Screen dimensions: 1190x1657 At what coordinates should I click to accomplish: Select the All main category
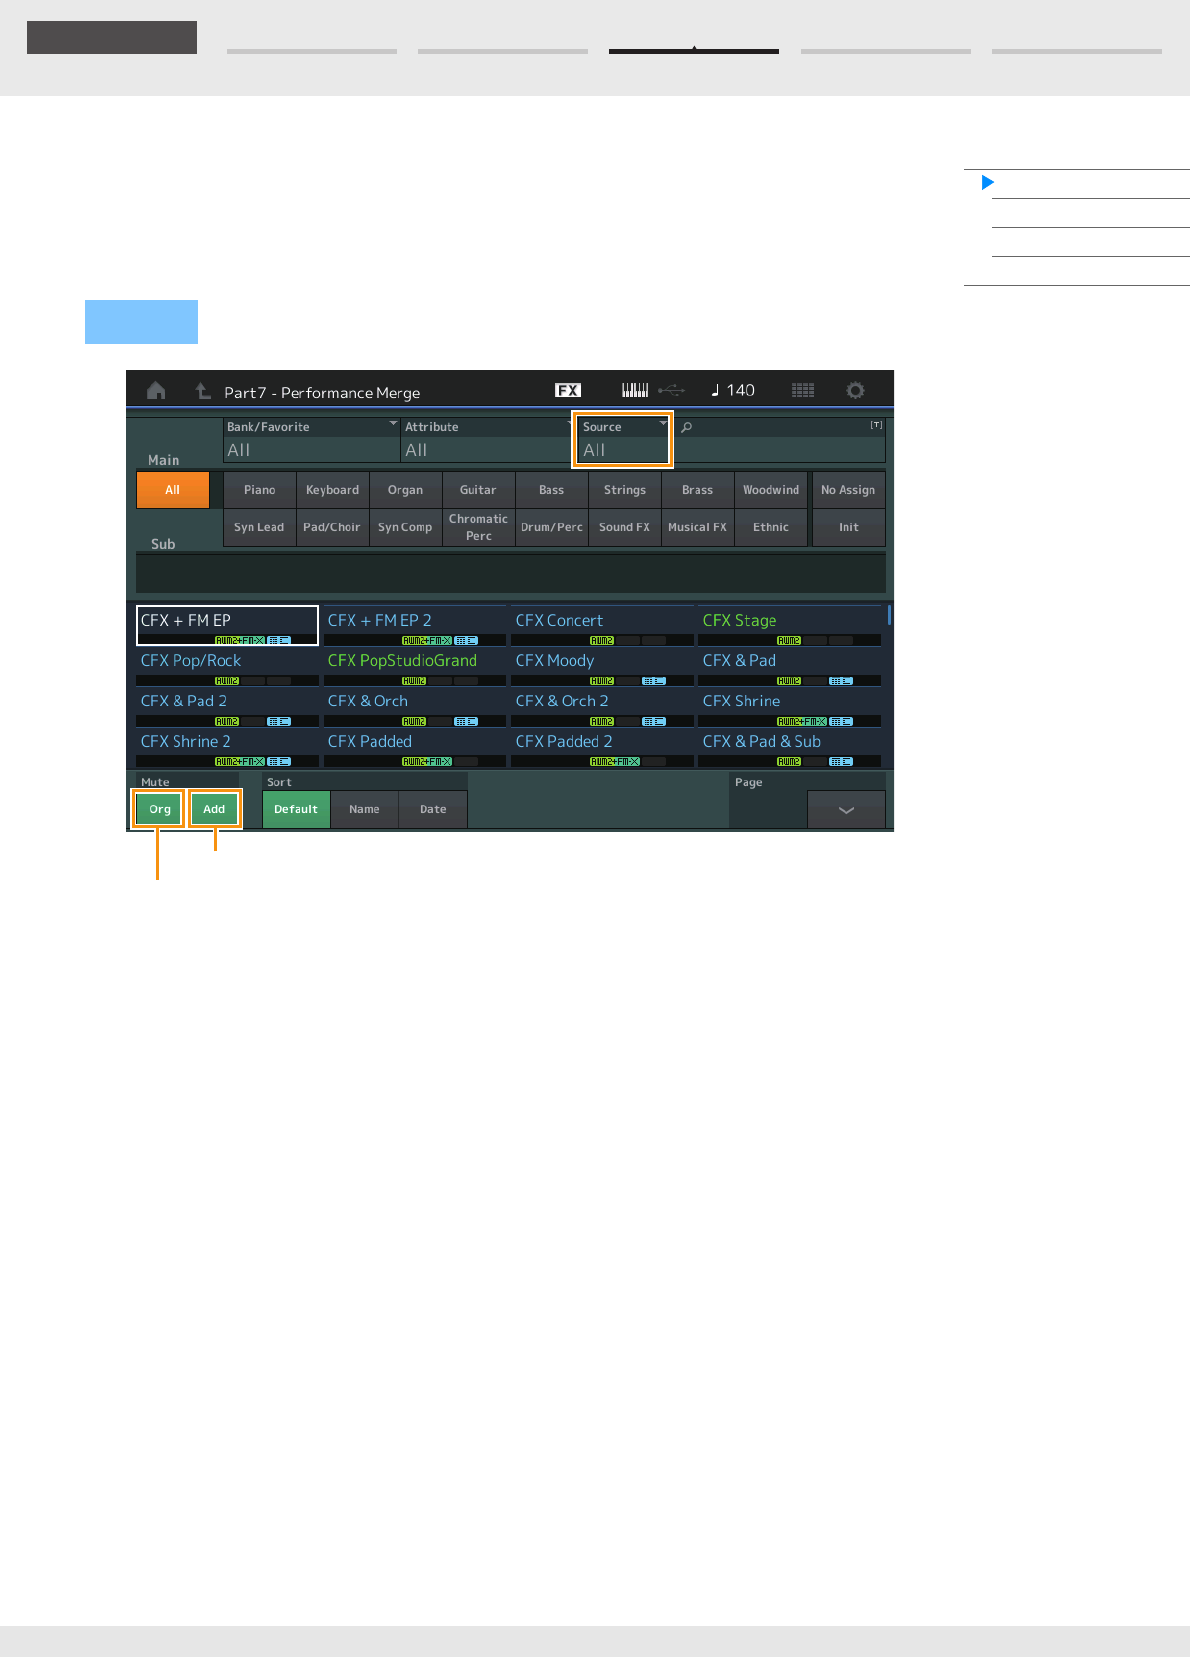173,490
